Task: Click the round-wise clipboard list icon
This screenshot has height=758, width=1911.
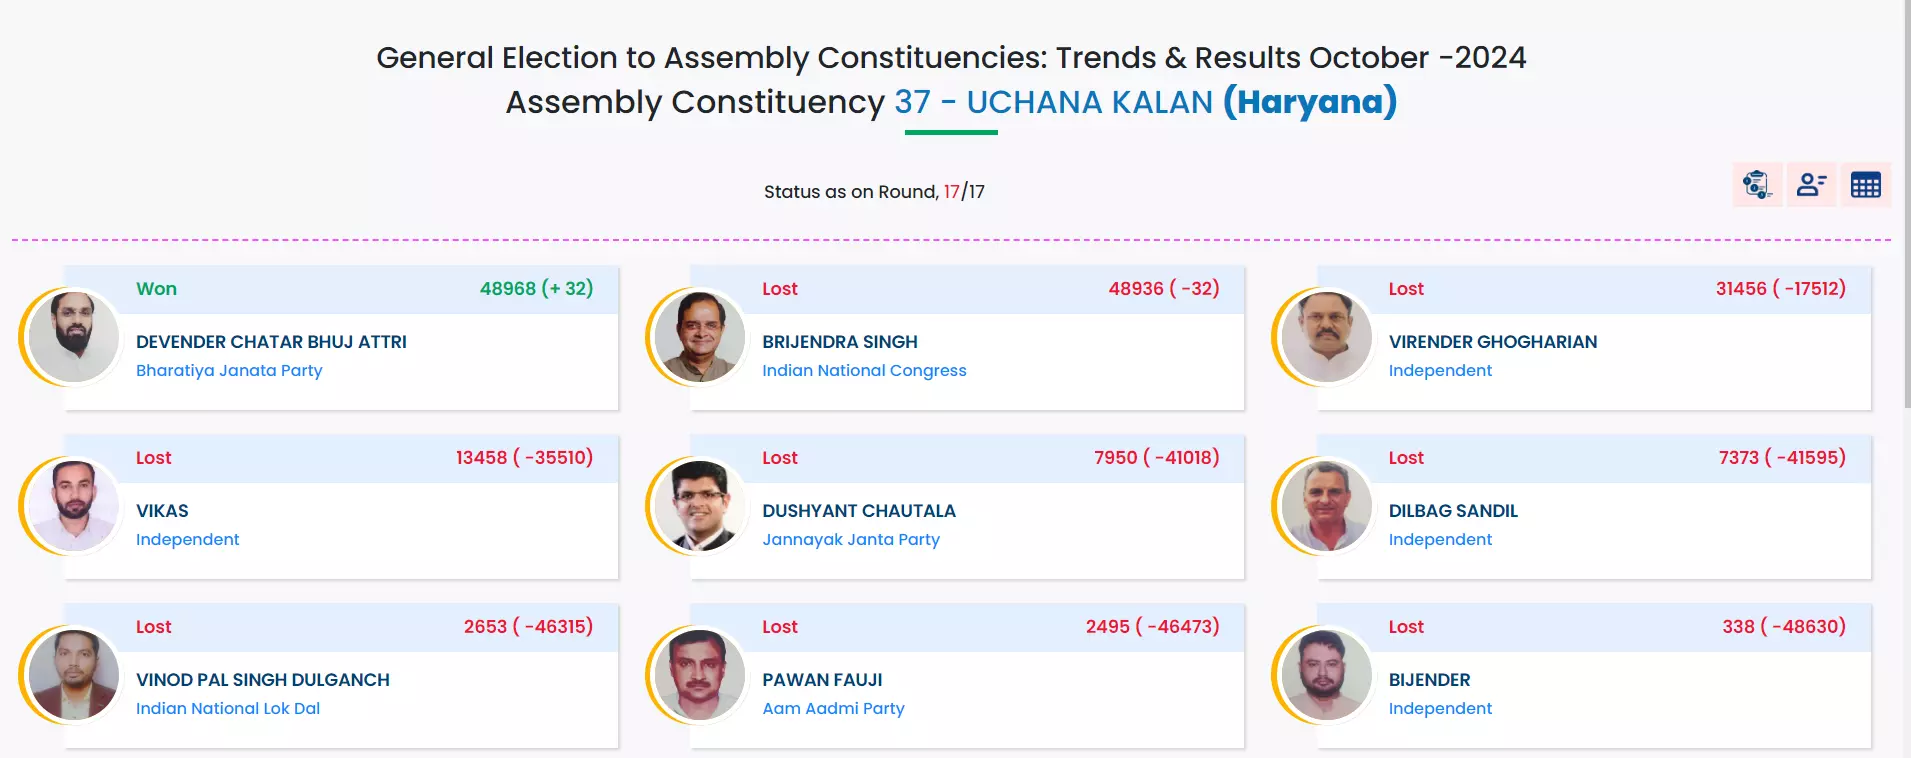Action: point(1757,185)
